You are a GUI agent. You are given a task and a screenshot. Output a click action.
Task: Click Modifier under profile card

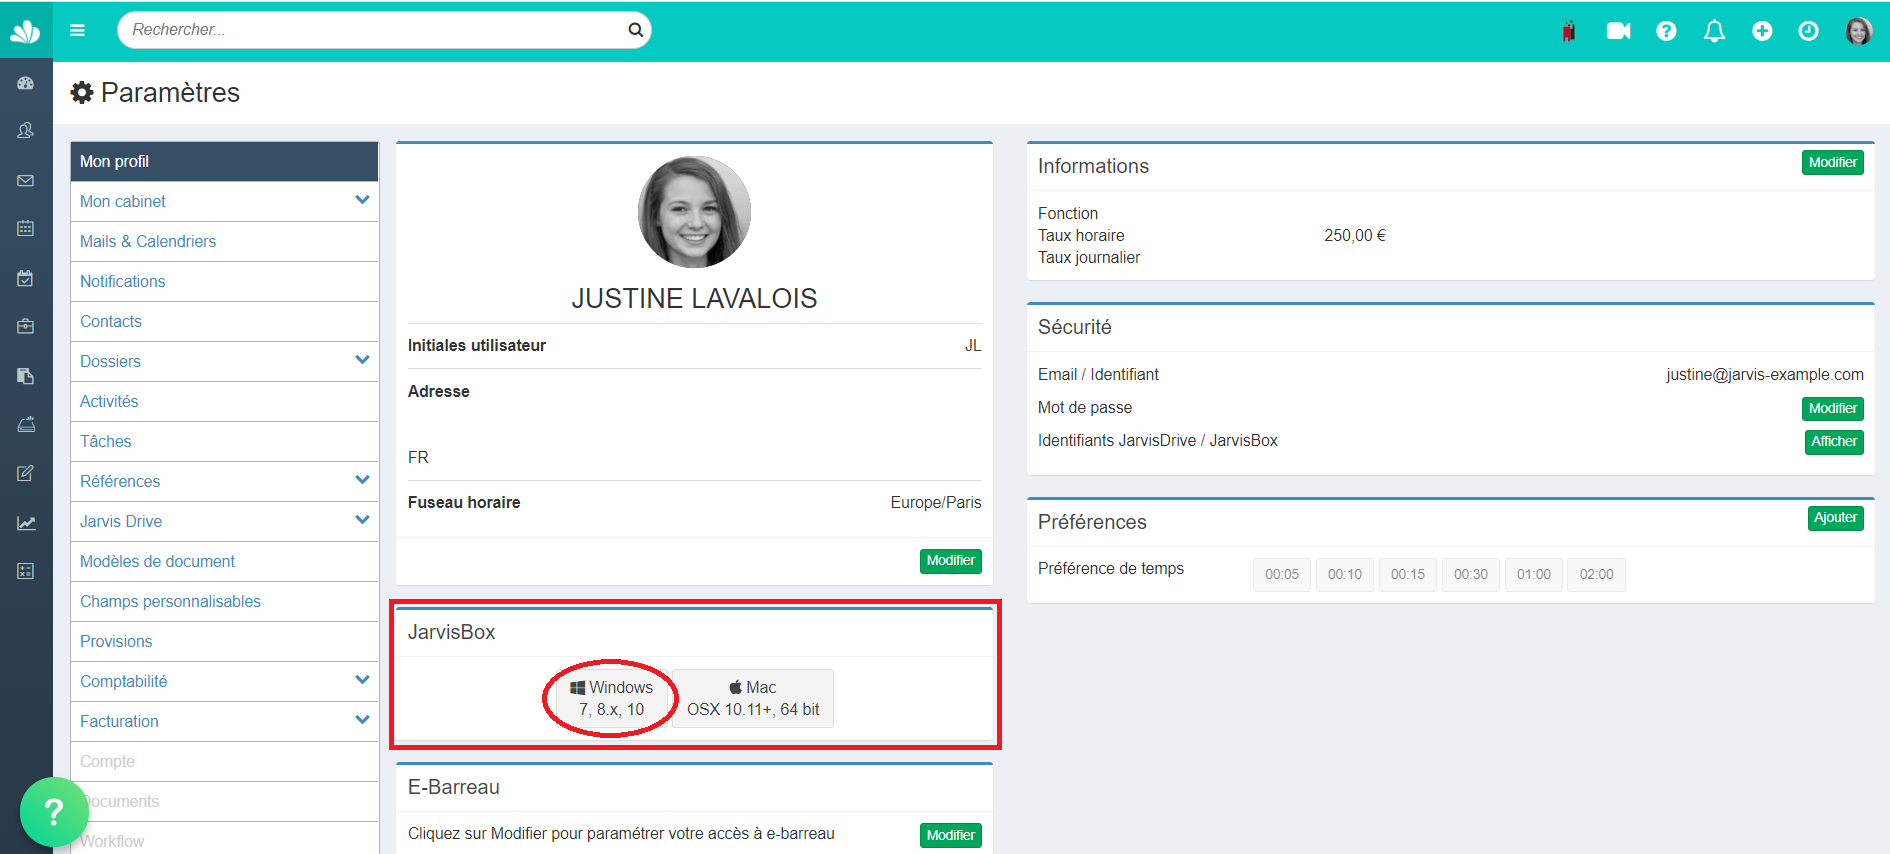click(x=950, y=560)
